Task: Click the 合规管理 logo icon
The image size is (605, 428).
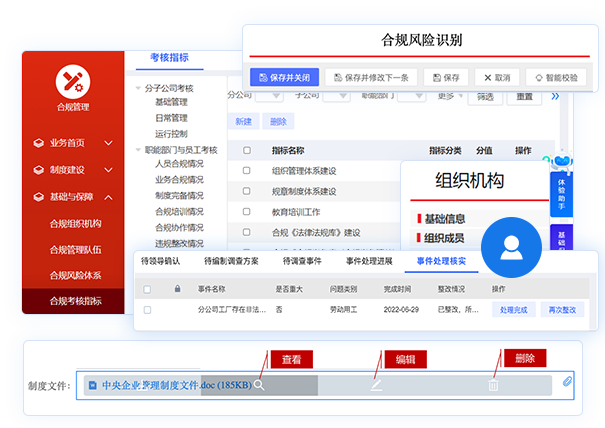Action: (72, 80)
